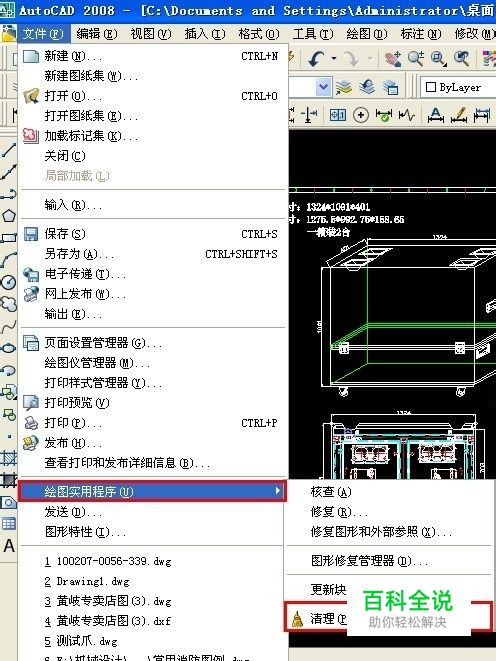Choose 打印预览(V) menu entry
The width and height of the screenshot is (496, 661).
(x=153, y=403)
